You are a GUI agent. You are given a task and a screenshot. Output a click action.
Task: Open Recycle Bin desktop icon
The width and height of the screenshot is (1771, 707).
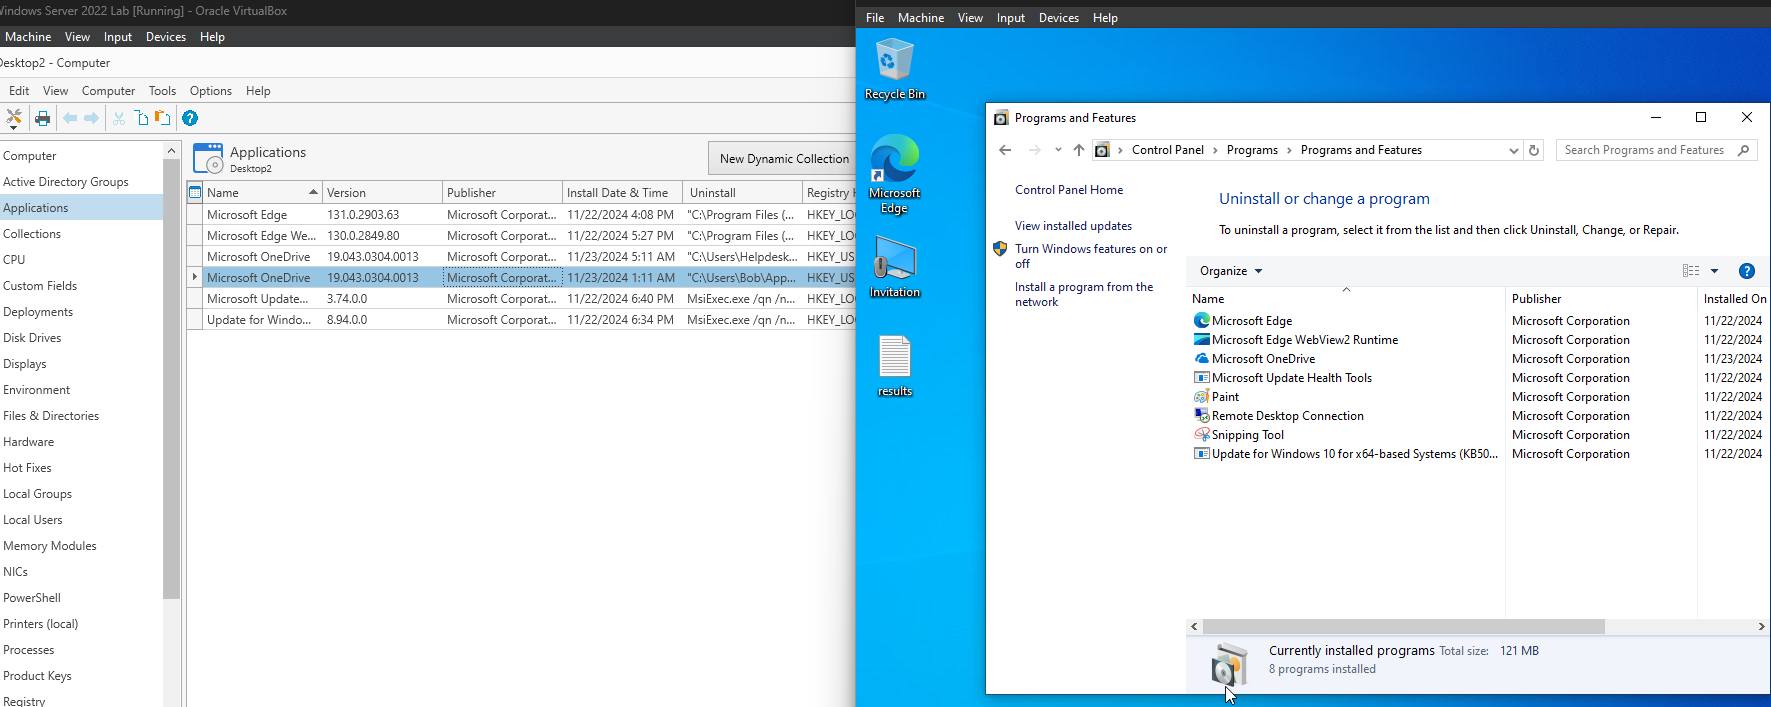pyautogui.click(x=895, y=69)
